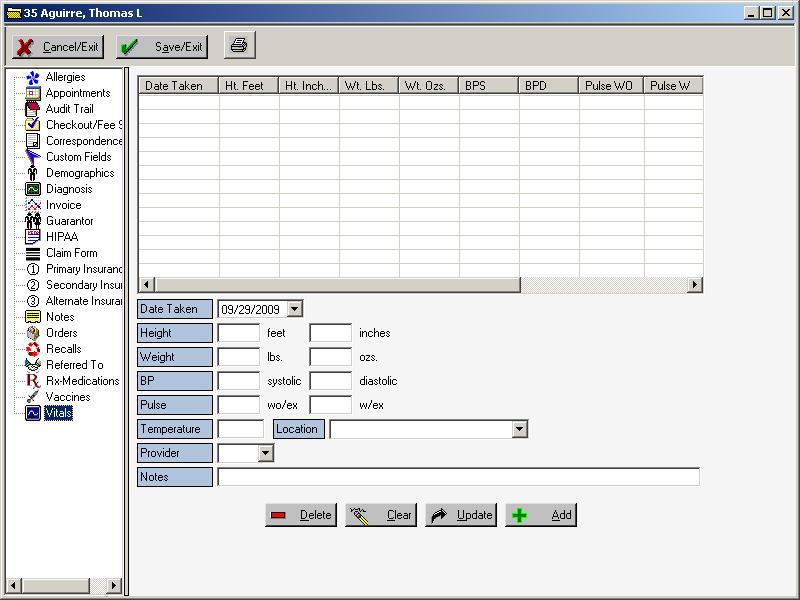Open the Date Taken dropdown arrow

point(294,310)
